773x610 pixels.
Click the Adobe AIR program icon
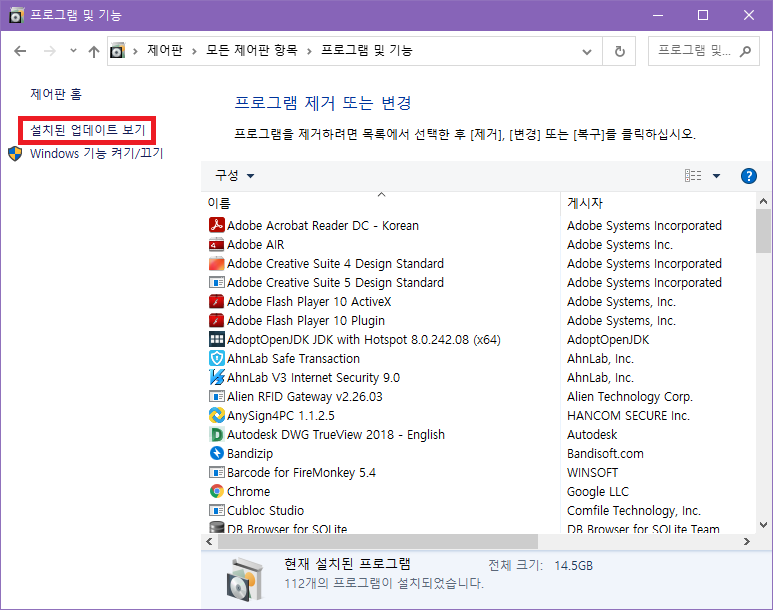216,245
